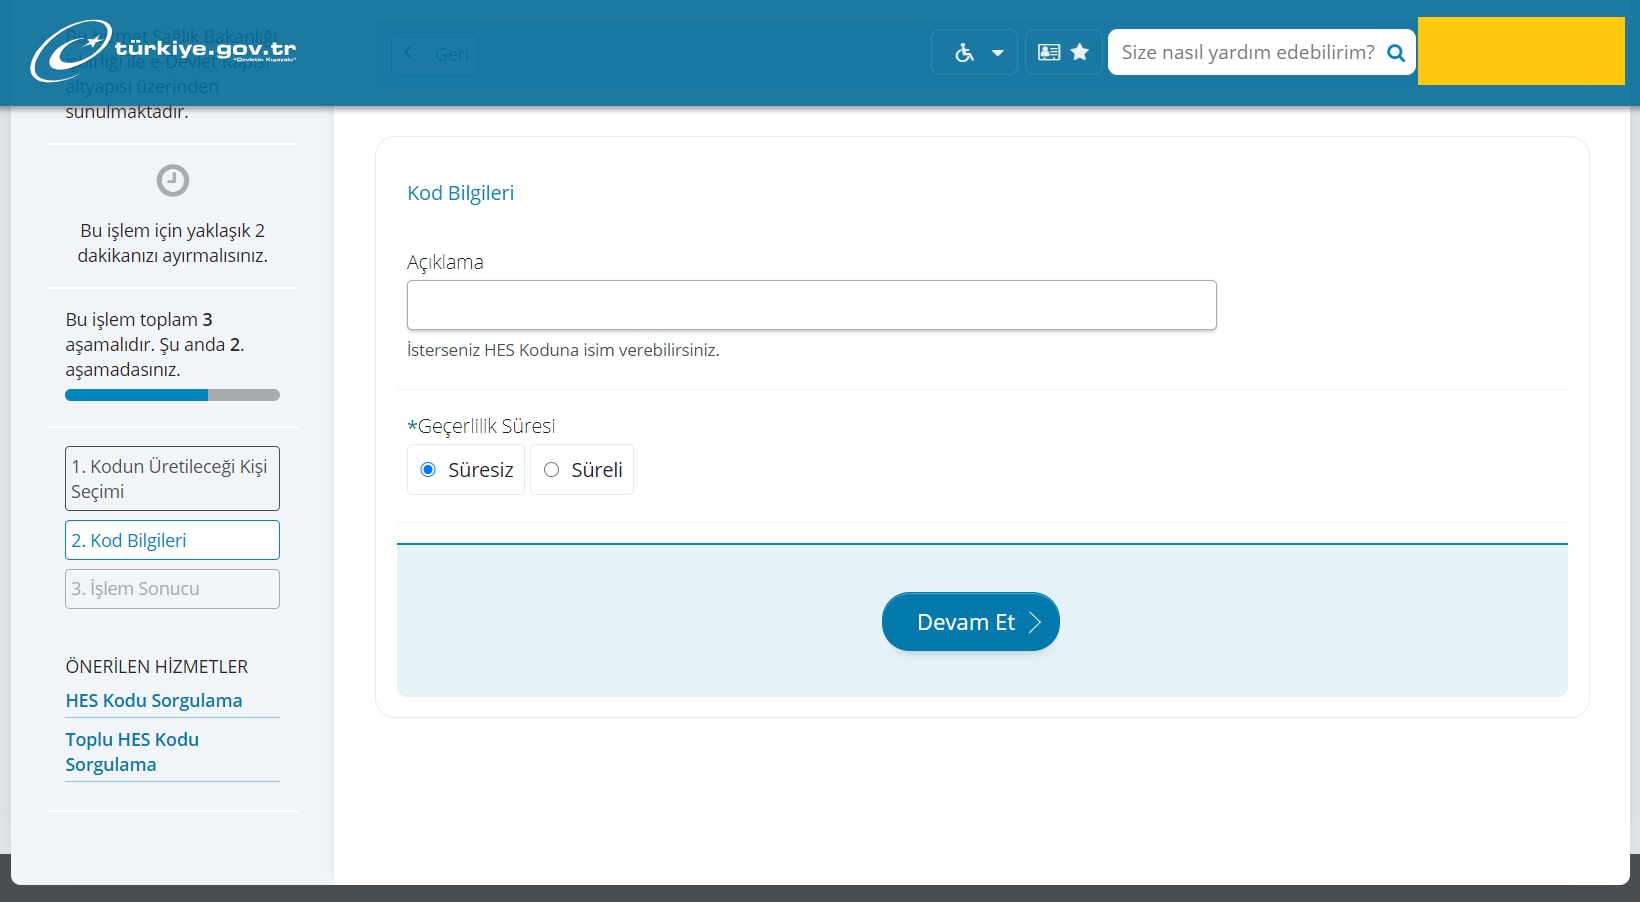Select the Süresiz radio option
This screenshot has height=902, width=1640.
428,470
